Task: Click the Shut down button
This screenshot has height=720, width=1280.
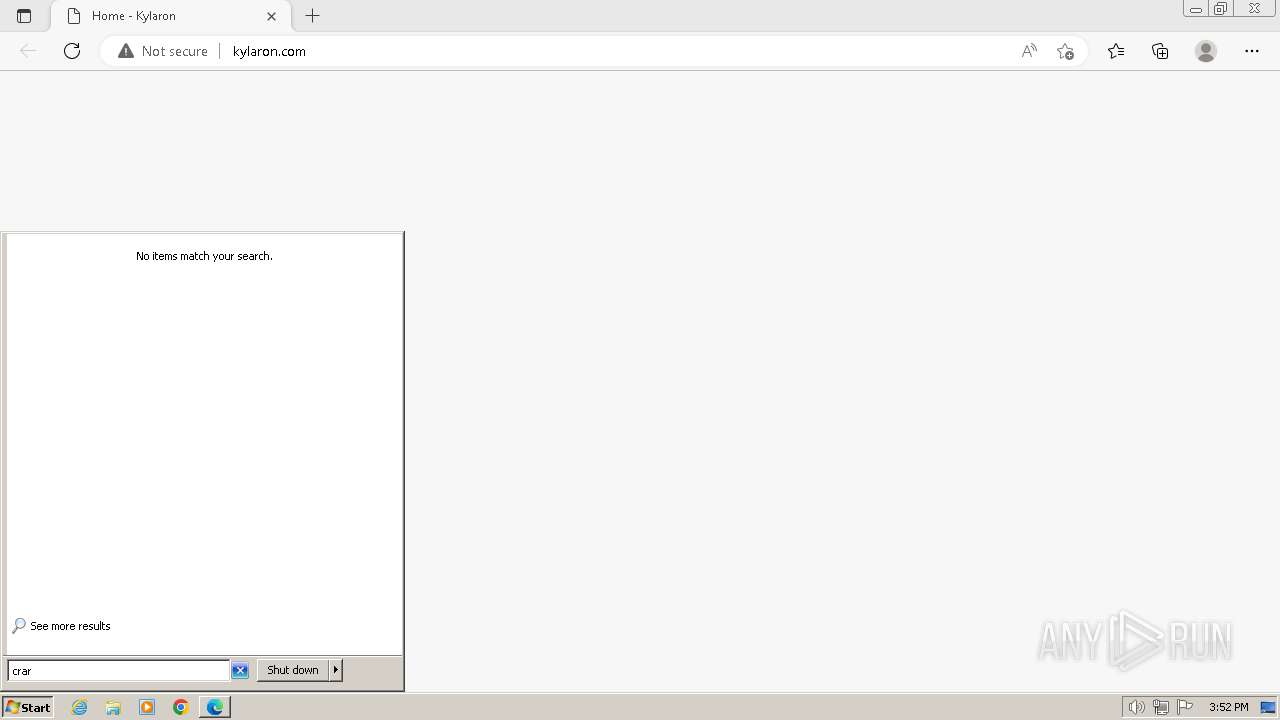Action: (293, 670)
